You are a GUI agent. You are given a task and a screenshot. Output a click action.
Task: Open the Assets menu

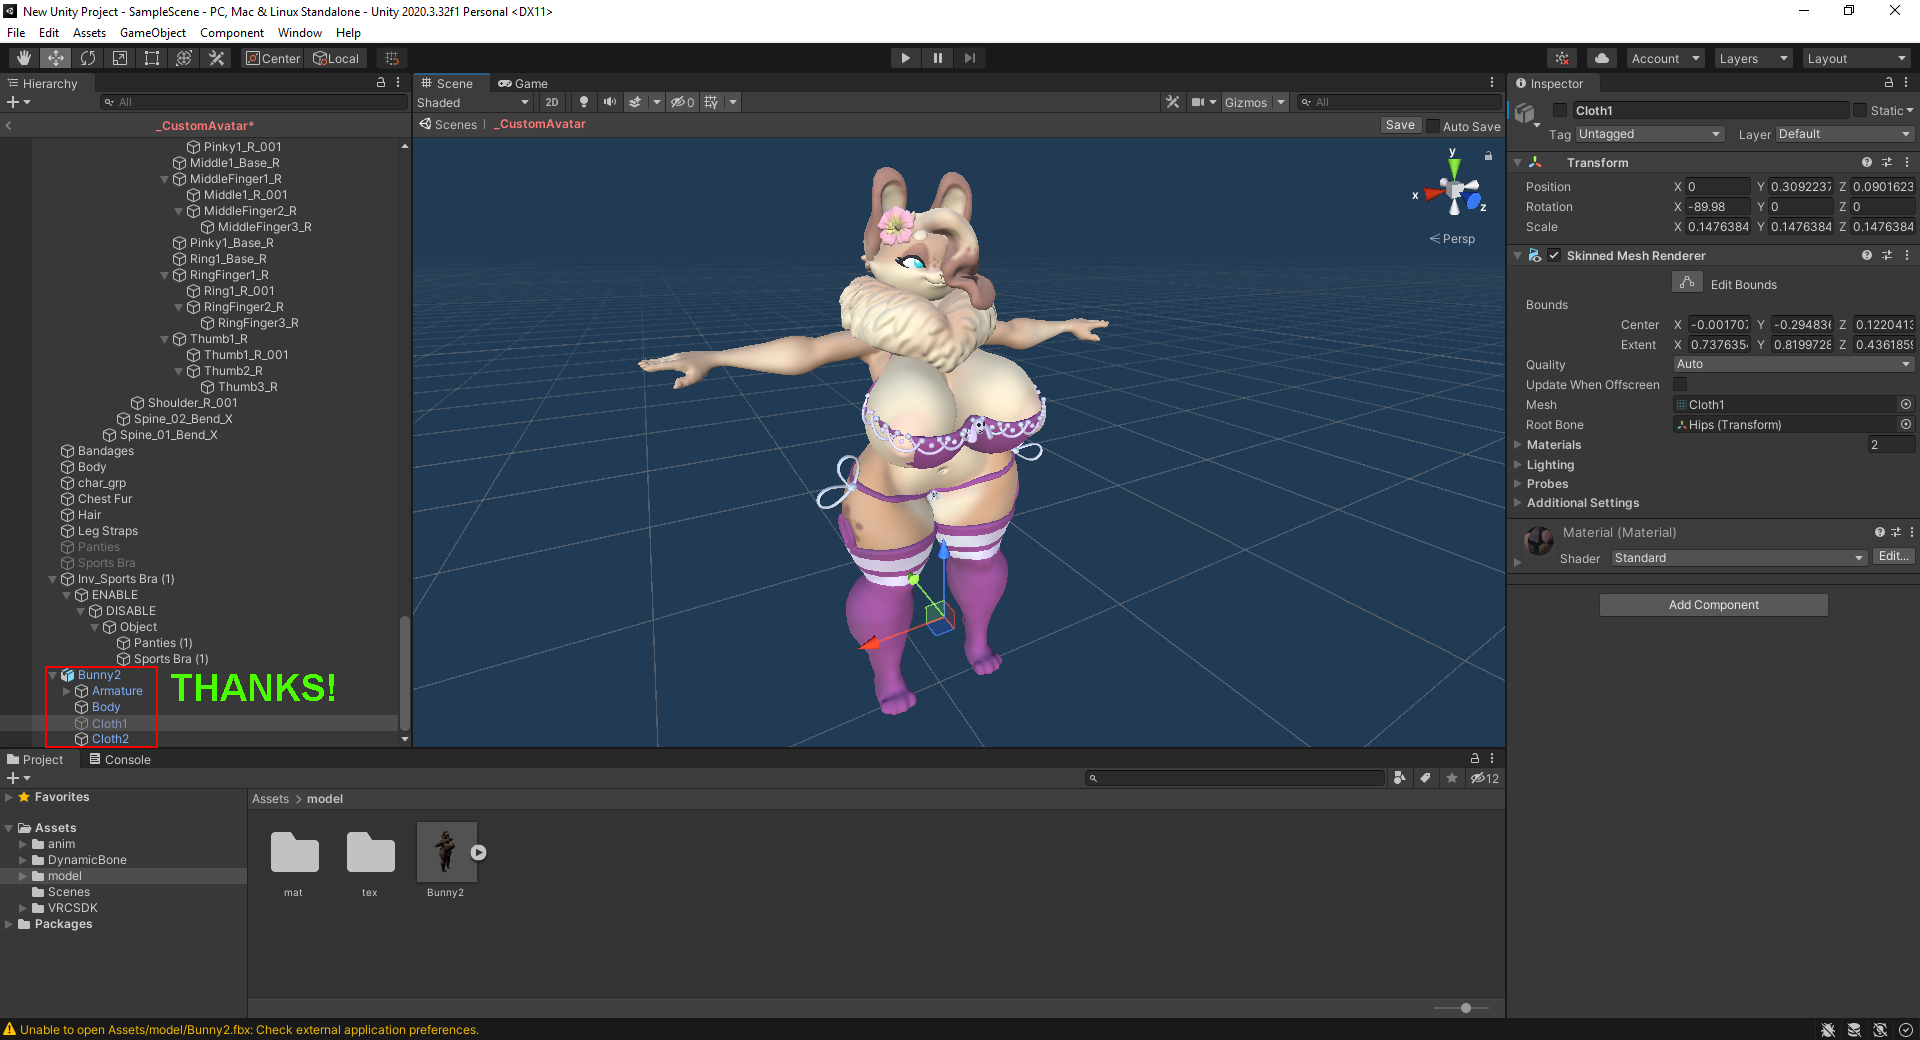pyautogui.click(x=89, y=32)
